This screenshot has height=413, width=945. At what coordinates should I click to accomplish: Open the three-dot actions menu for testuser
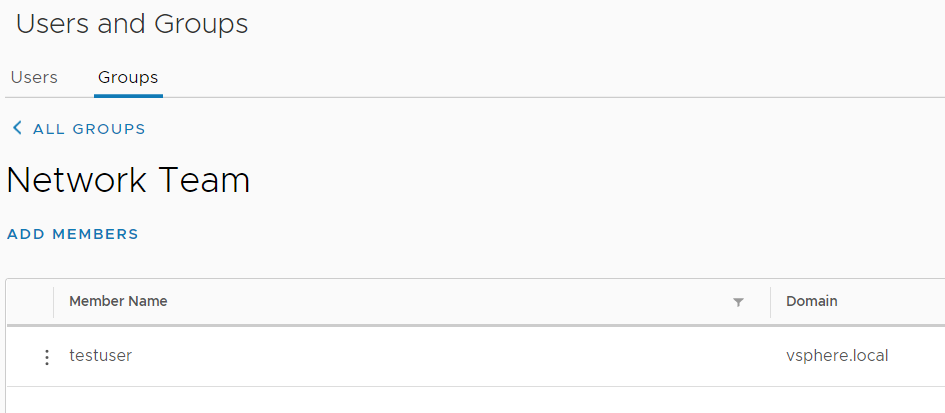click(46, 357)
